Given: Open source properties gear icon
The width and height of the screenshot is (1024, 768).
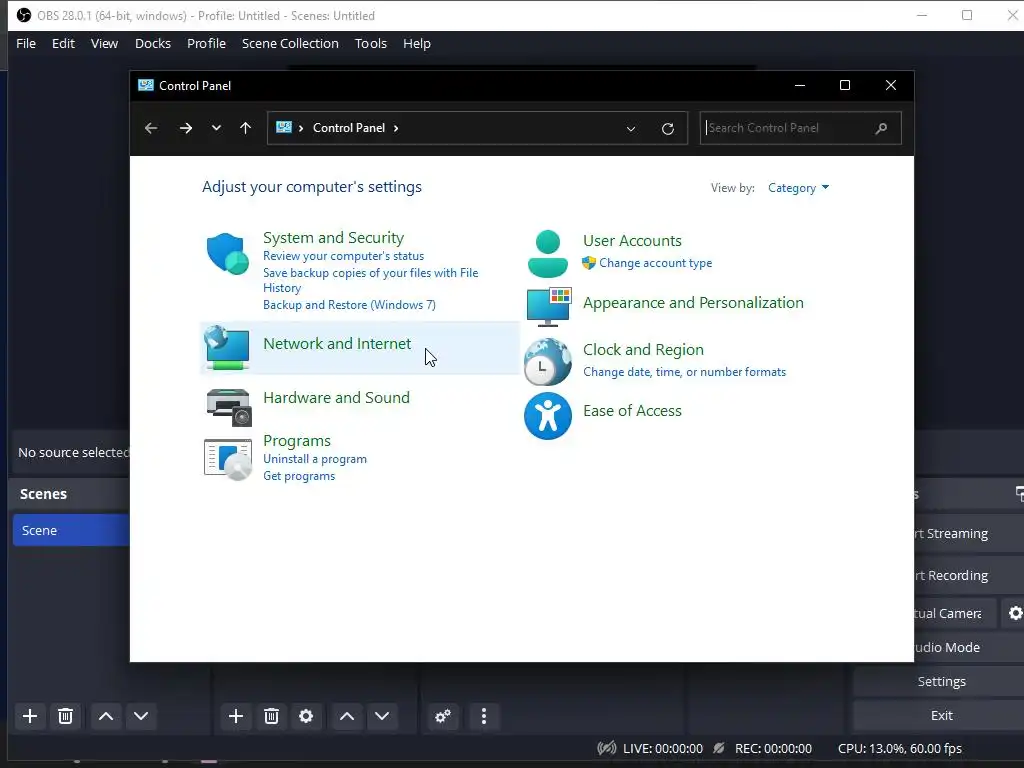Looking at the screenshot, I should pyautogui.click(x=306, y=716).
